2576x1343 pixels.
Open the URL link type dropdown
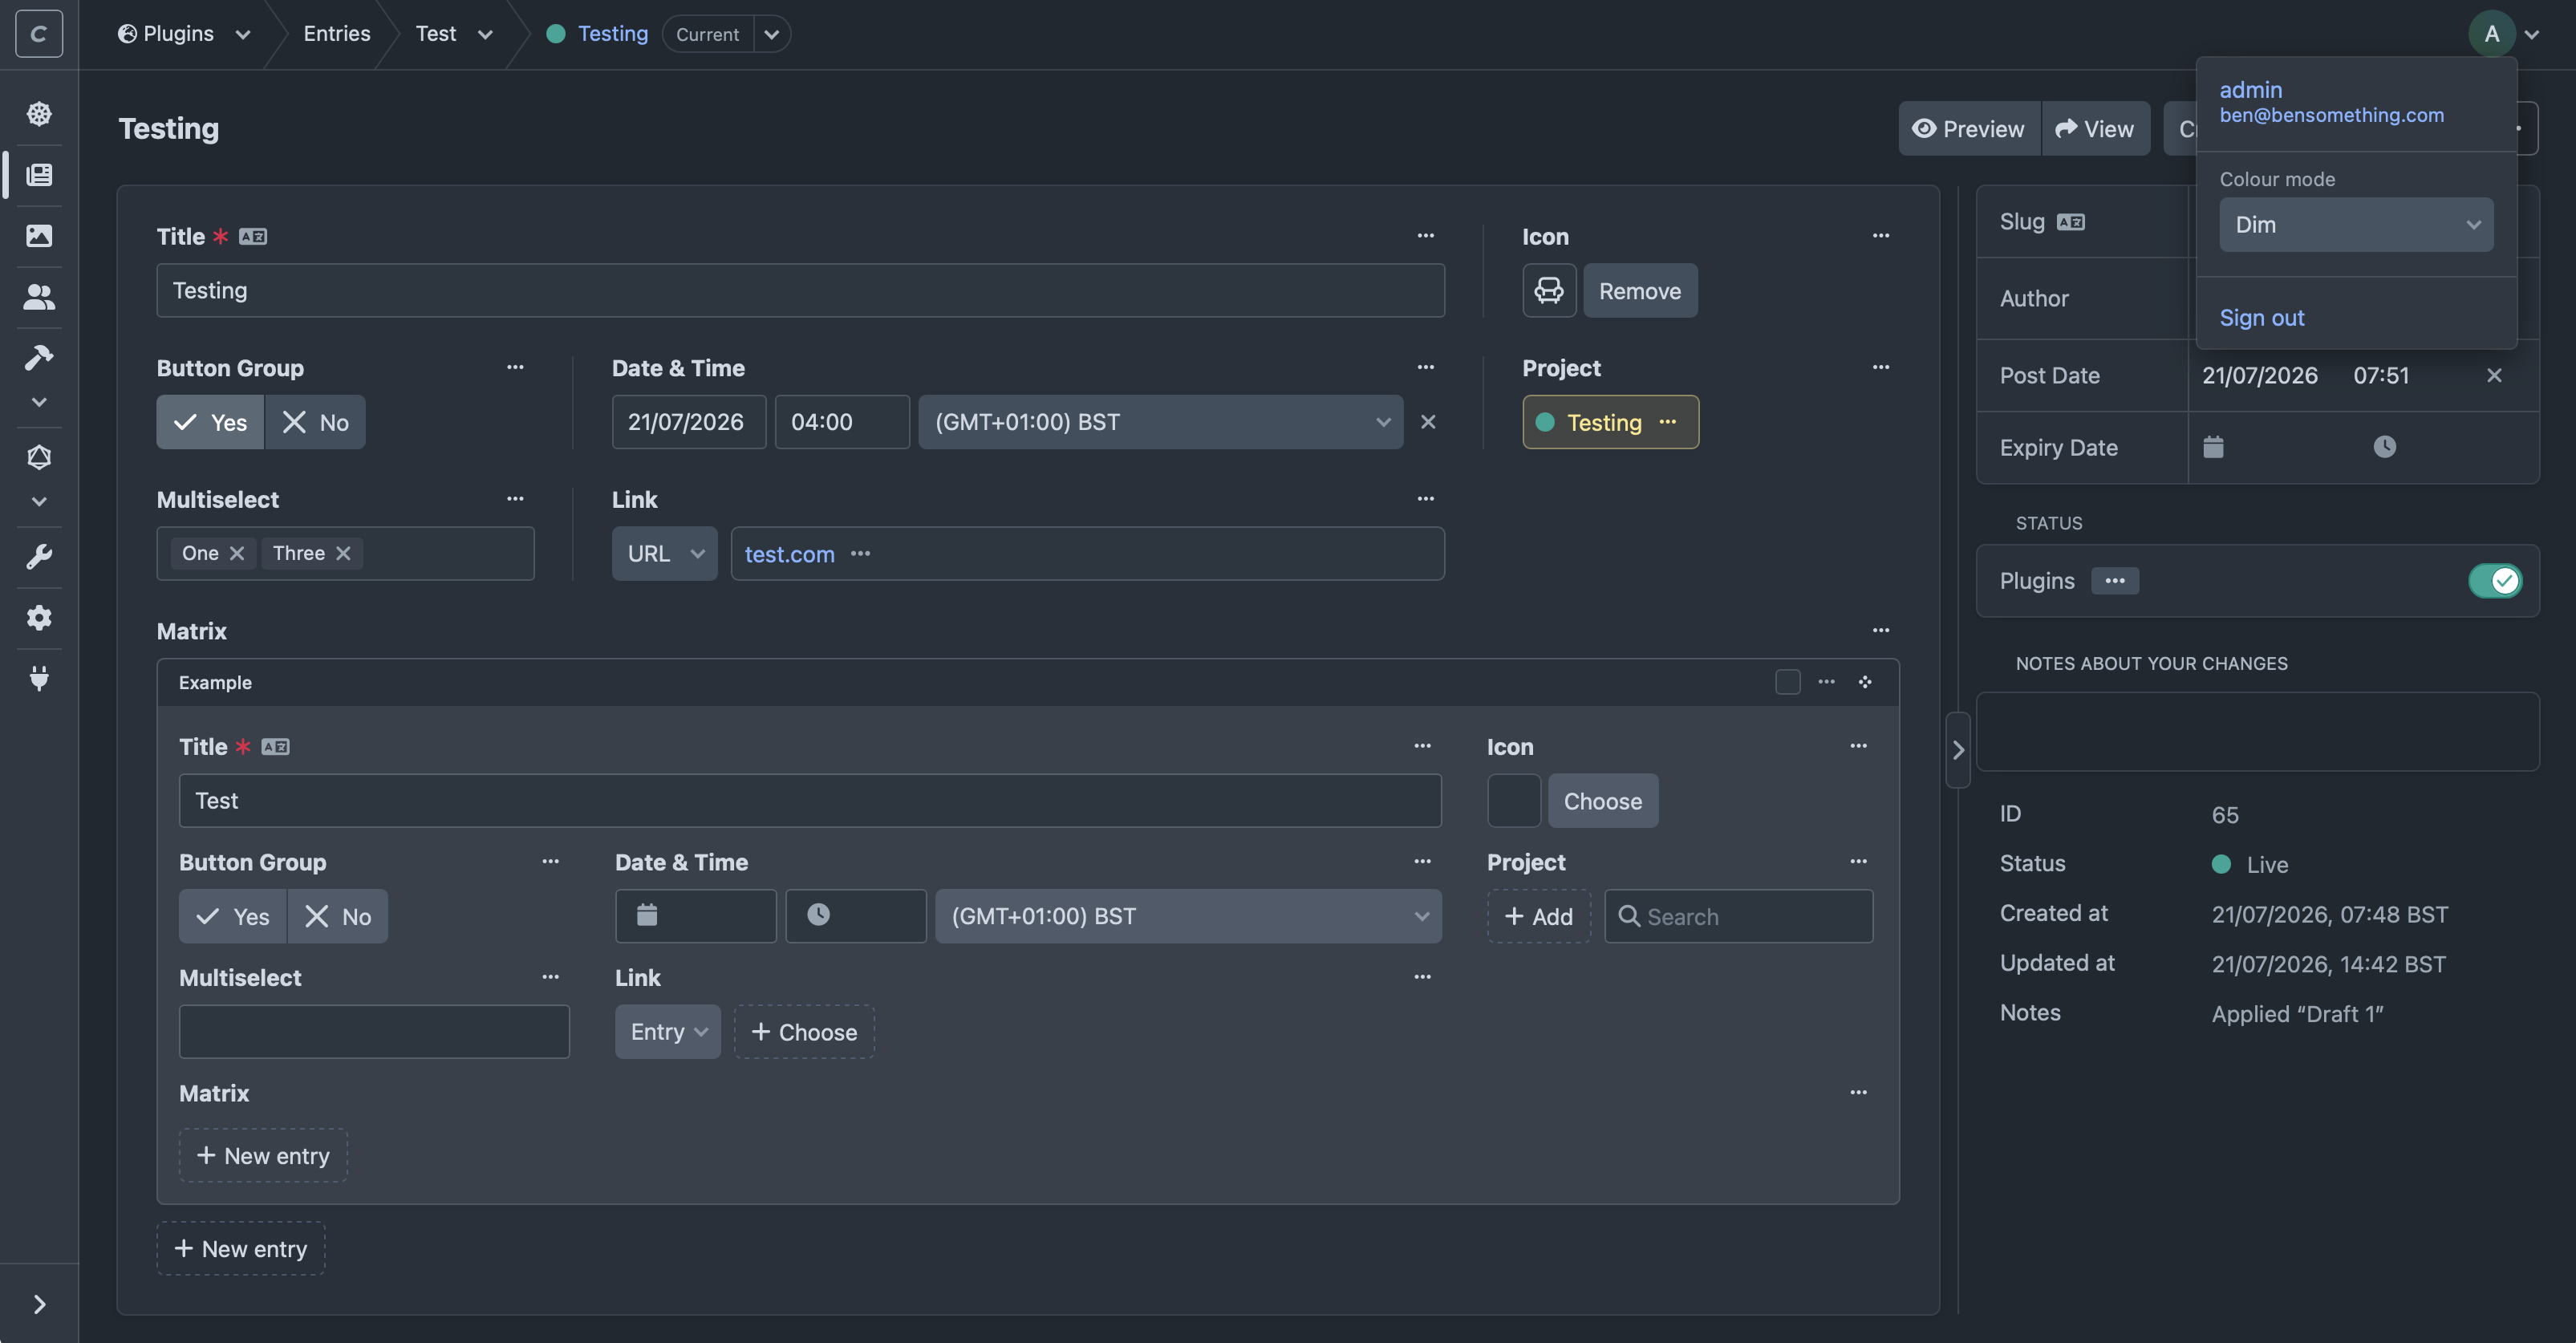pyautogui.click(x=664, y=553)
